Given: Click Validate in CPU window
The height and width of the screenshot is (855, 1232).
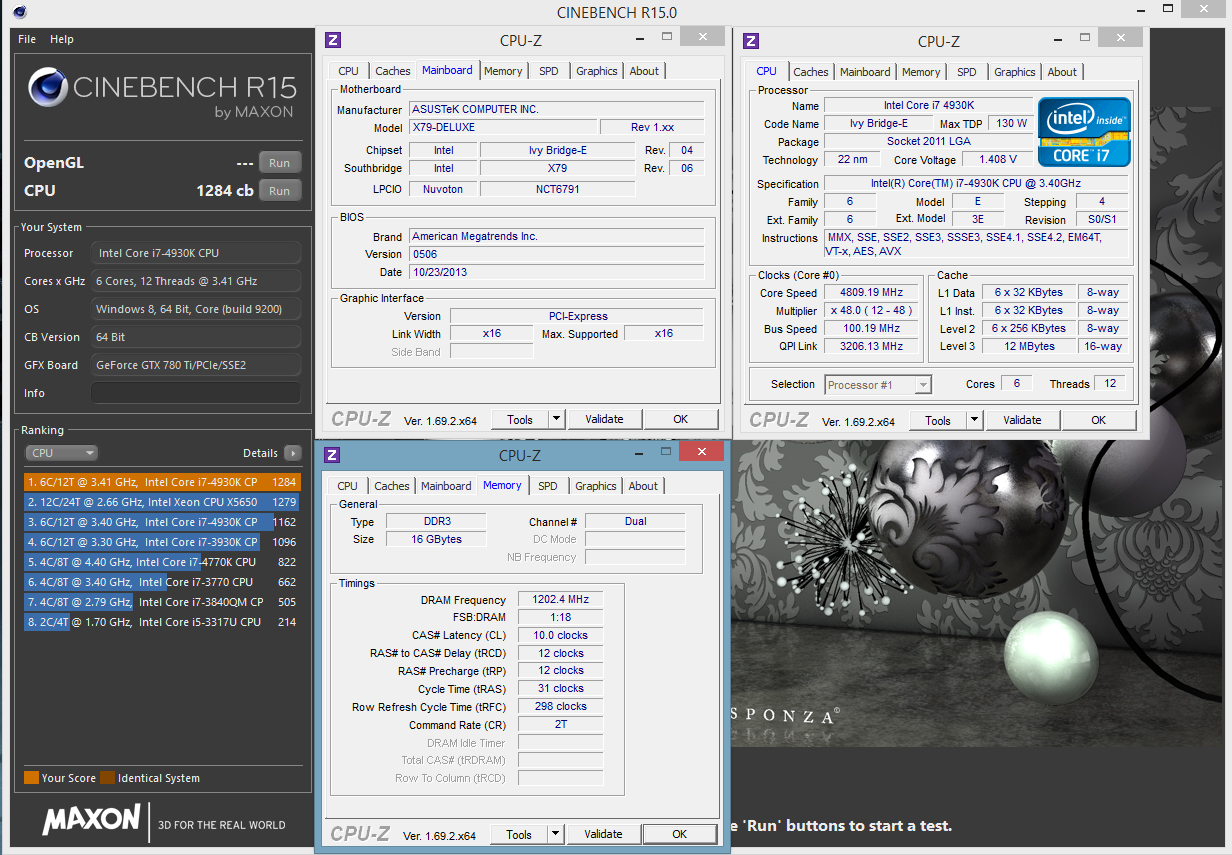Looking at the screenshot, I should (x=1022, y=421).
